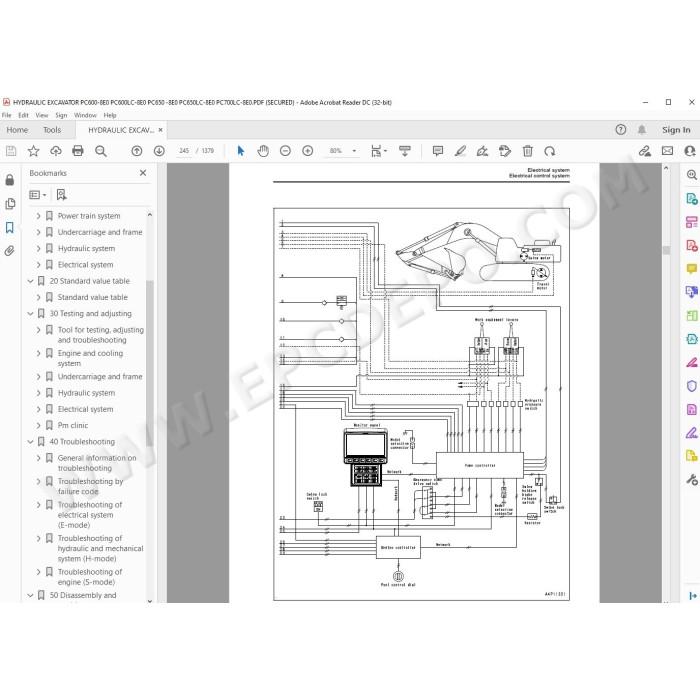Screen dimensions: 700x700
Task: Delete page with trash icon
Action: pos(528,151)
